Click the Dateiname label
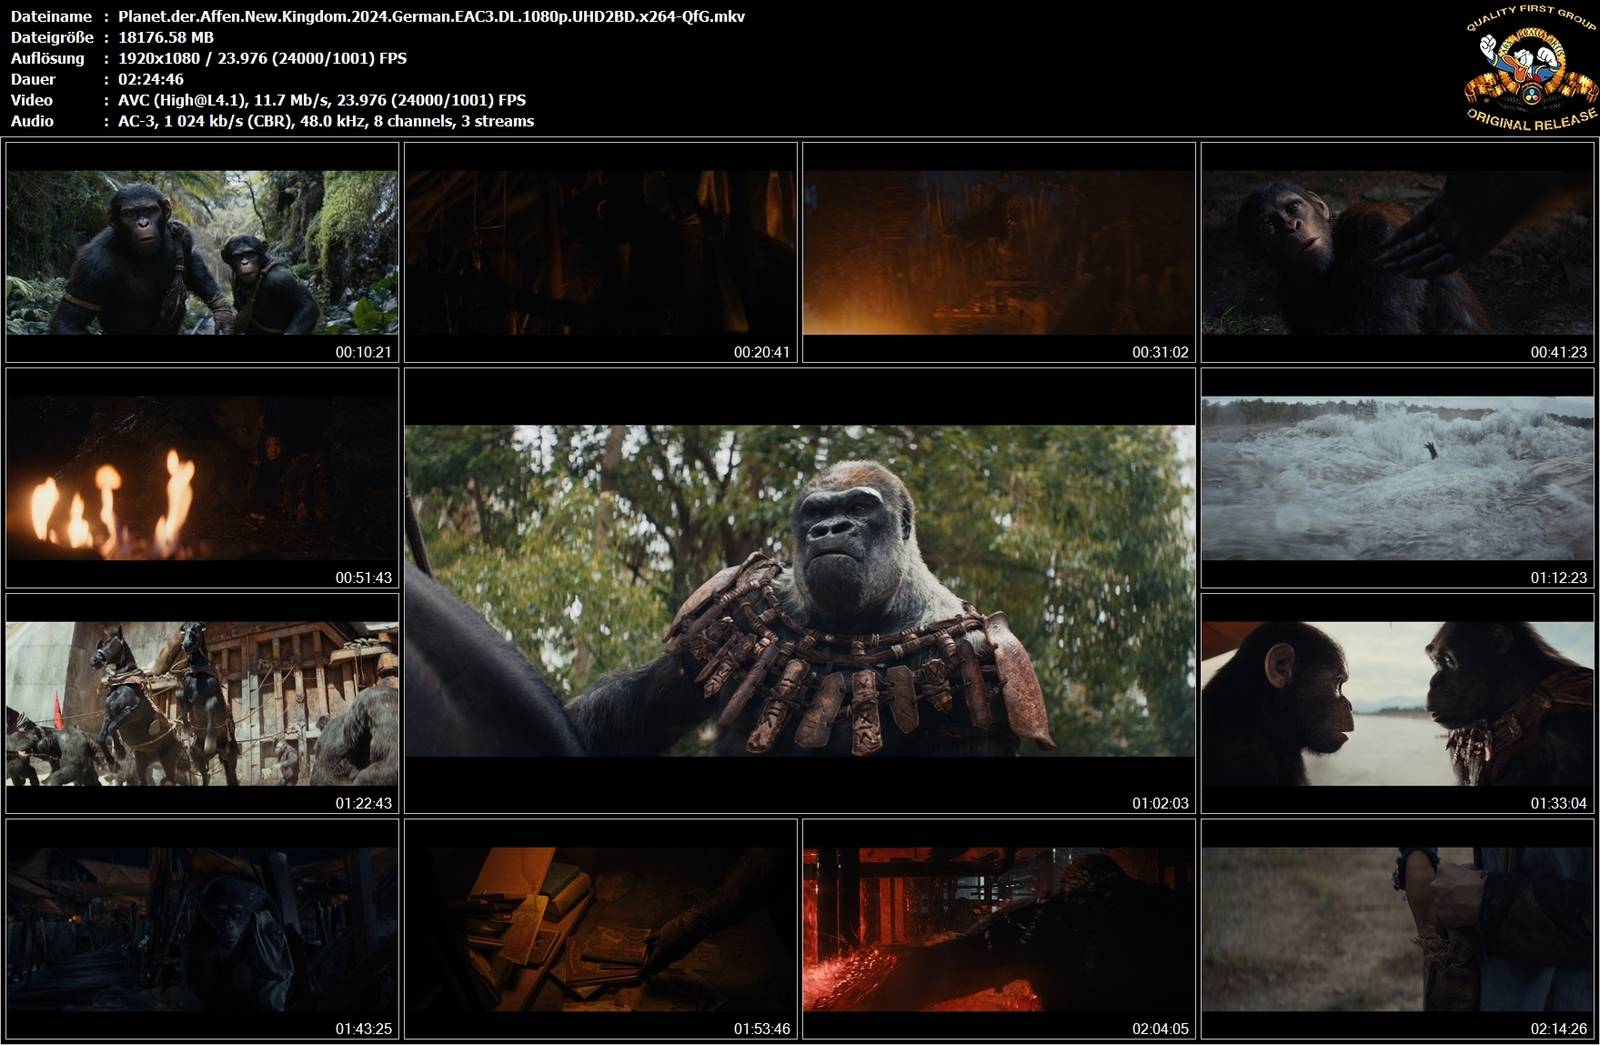The width and height of the screenshot is (1600, 1045). (x=51, y=16)
